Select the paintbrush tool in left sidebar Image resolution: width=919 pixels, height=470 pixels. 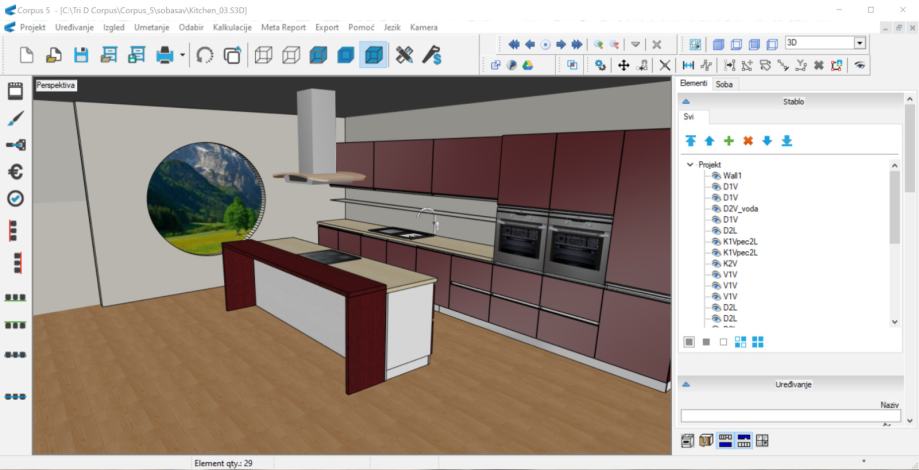point(15,118)
